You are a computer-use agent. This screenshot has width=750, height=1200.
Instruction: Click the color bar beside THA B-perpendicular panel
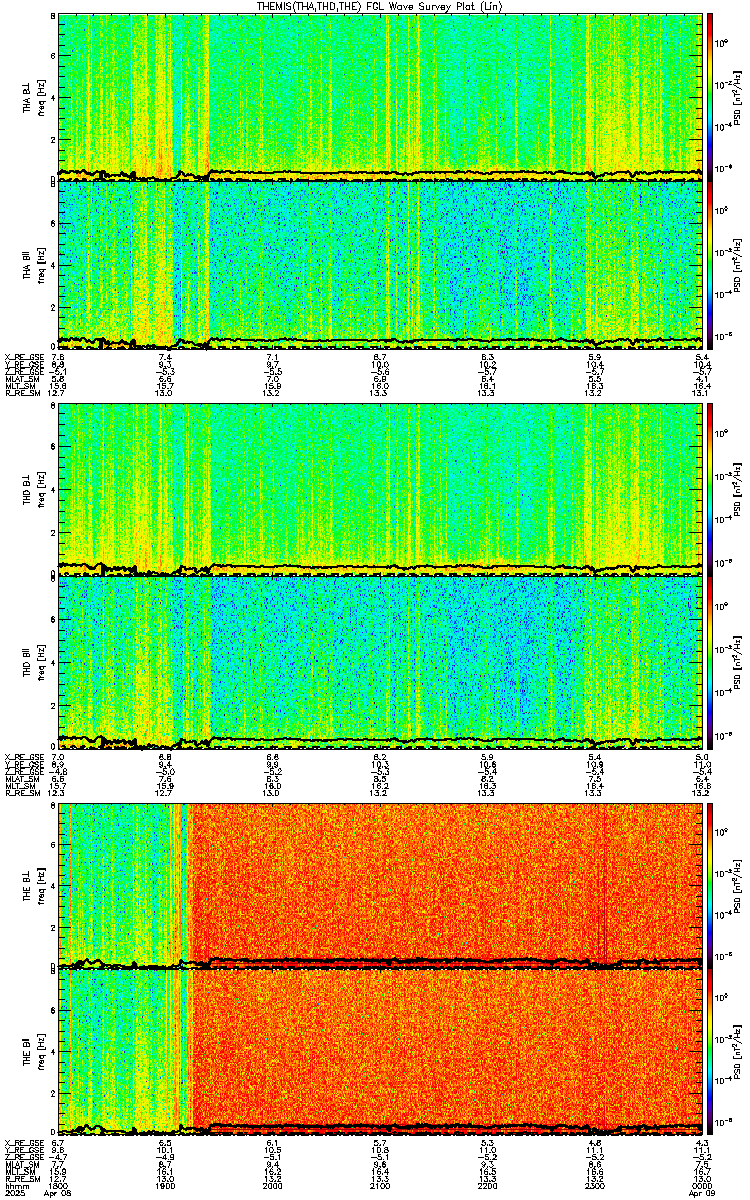click(x=711, y=97)
